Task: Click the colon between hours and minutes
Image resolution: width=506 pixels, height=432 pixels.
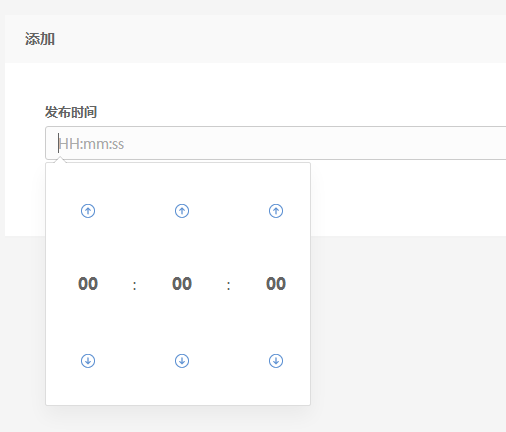Action: pos(135,285)
